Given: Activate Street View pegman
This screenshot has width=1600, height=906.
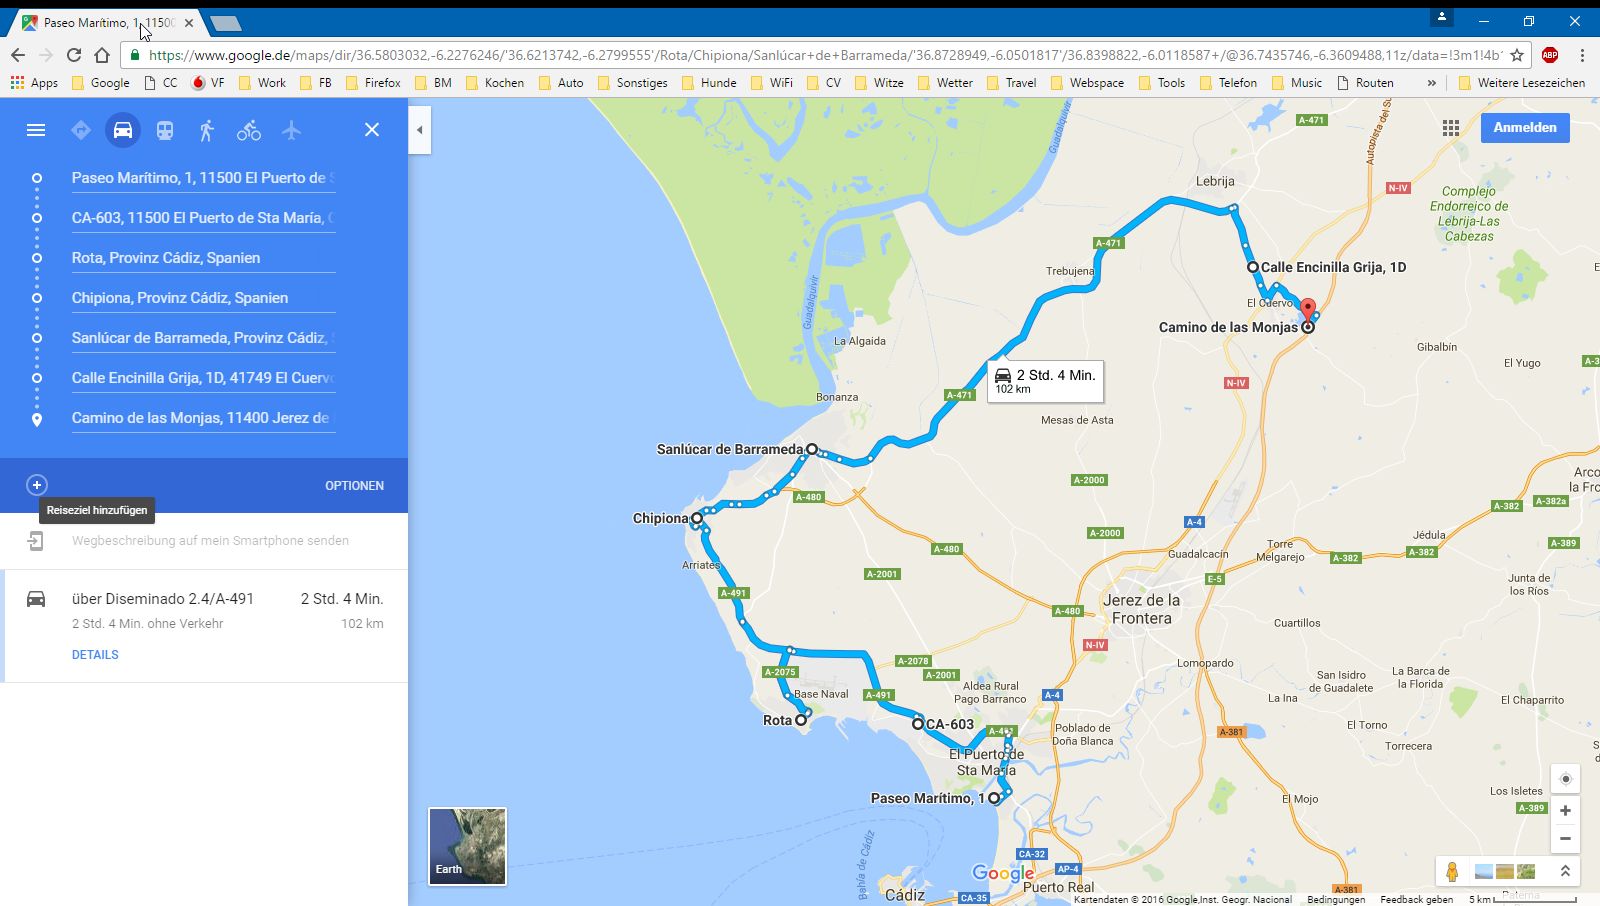Looking at the screenshot, I should click(1452, 872).
